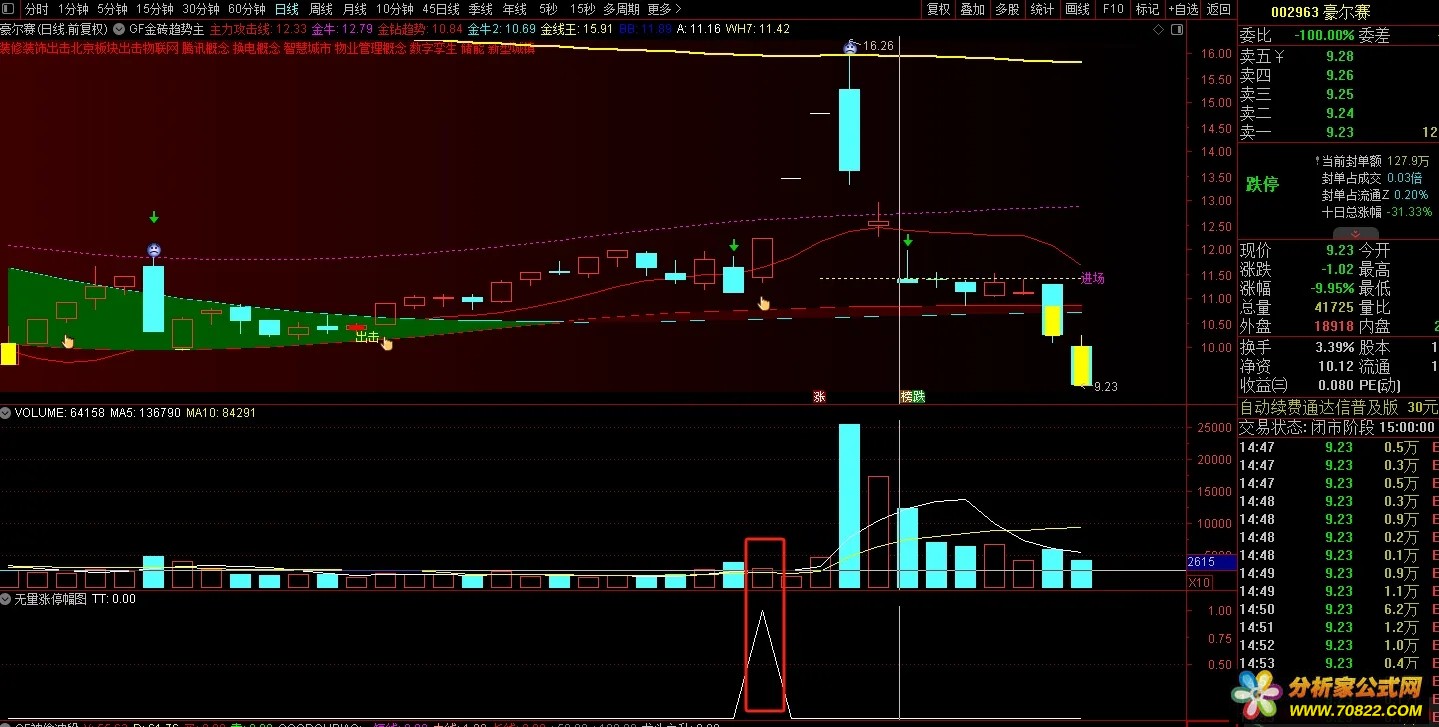The width and height of the screenshot is (1439, 727).
Task: Switch to 30分钟 period
Action: pyautogui.click(x=201, y=9)
